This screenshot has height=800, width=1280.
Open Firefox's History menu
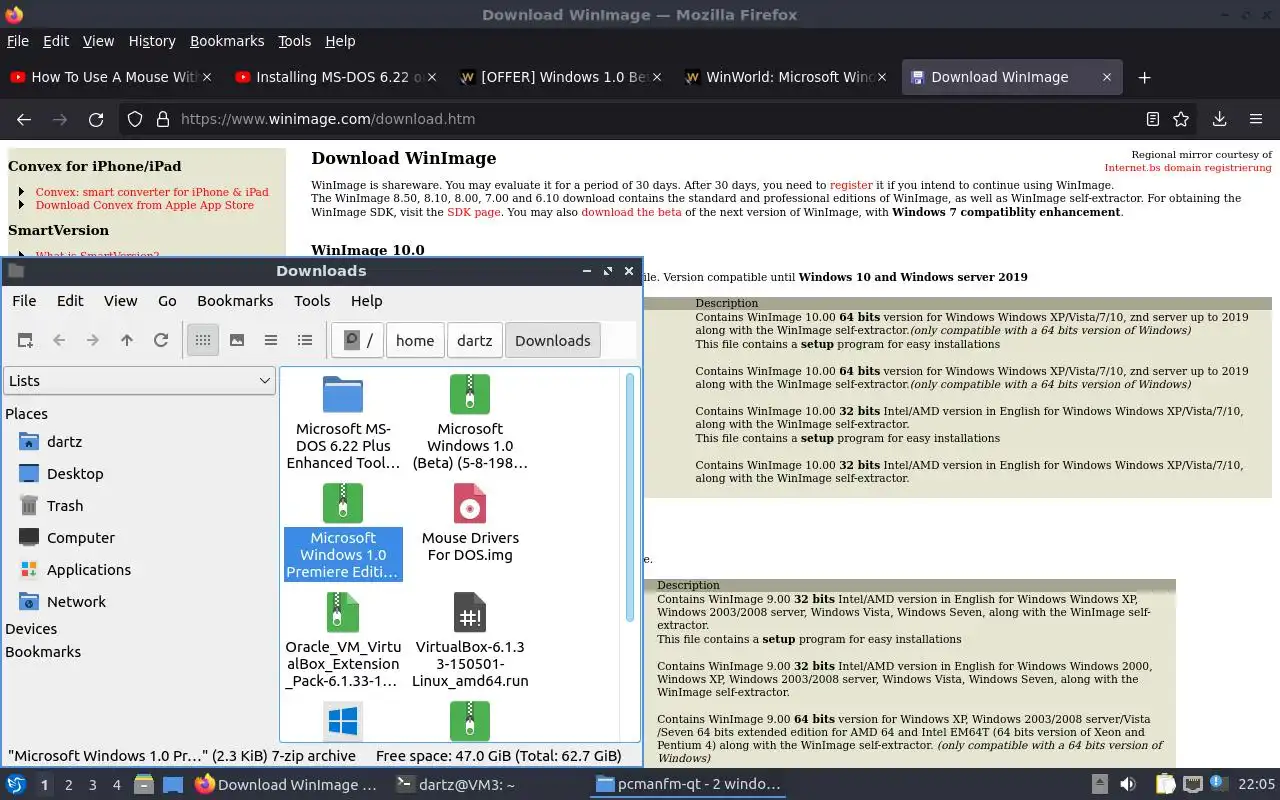pos(152,41)
